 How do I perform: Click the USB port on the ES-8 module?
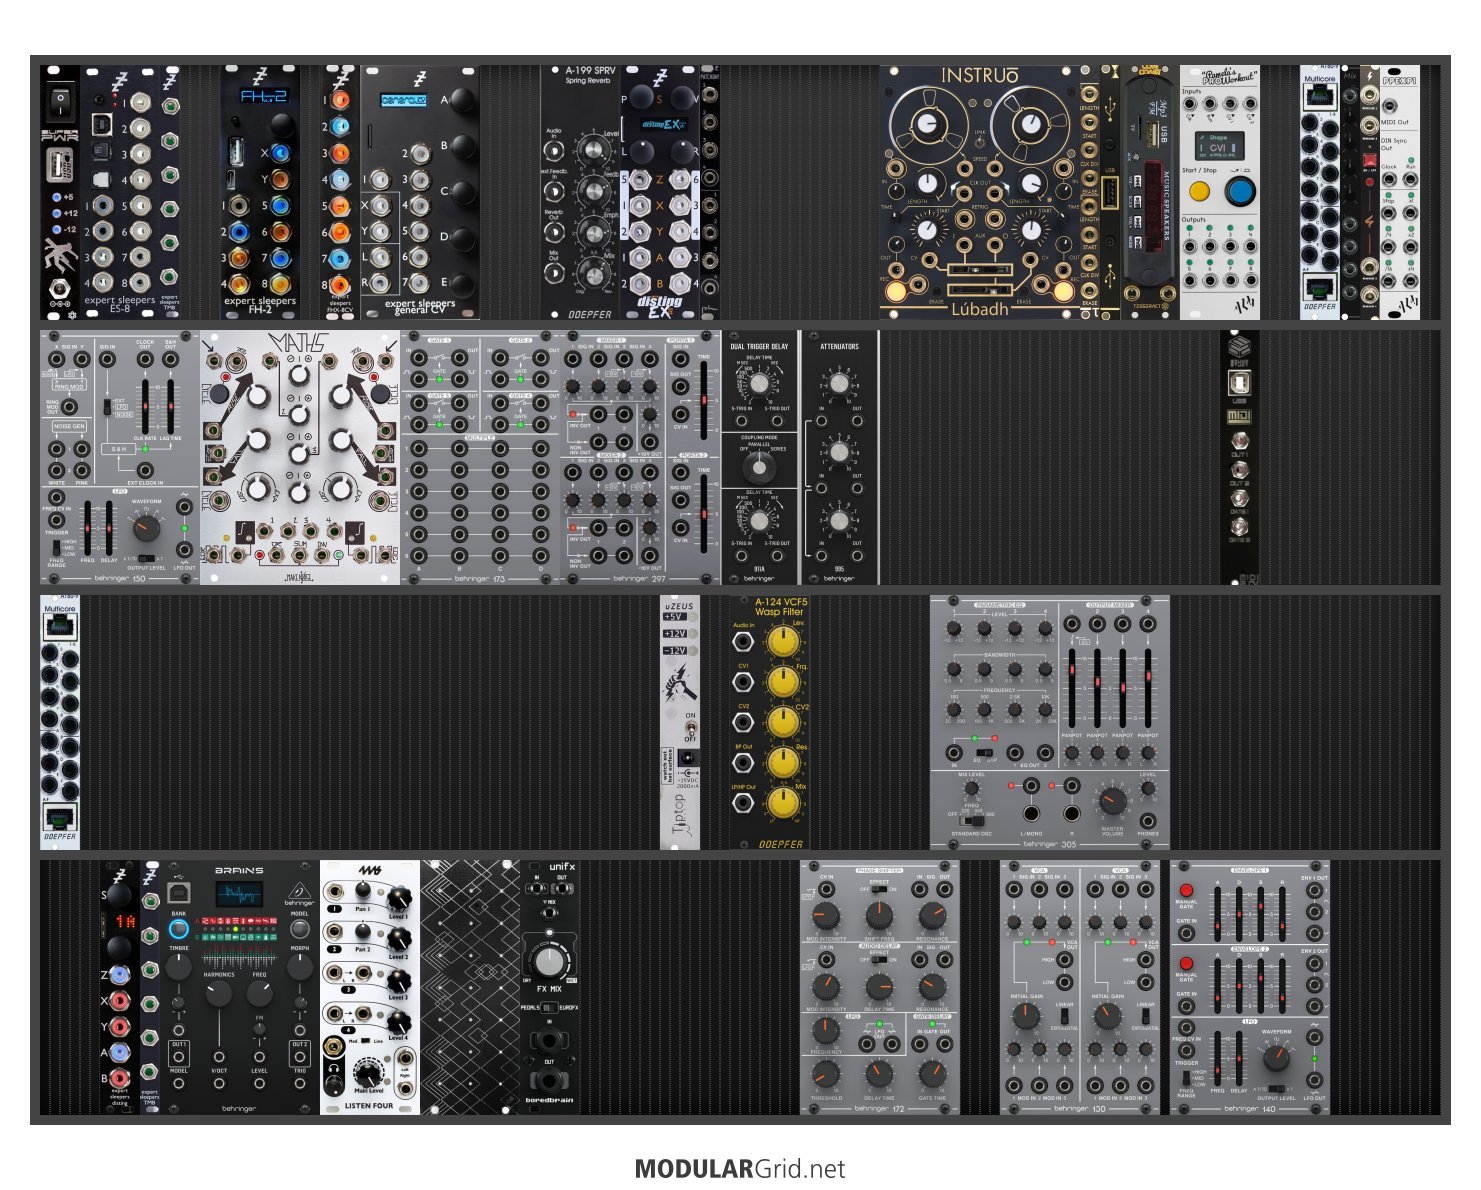coord(102,124)
